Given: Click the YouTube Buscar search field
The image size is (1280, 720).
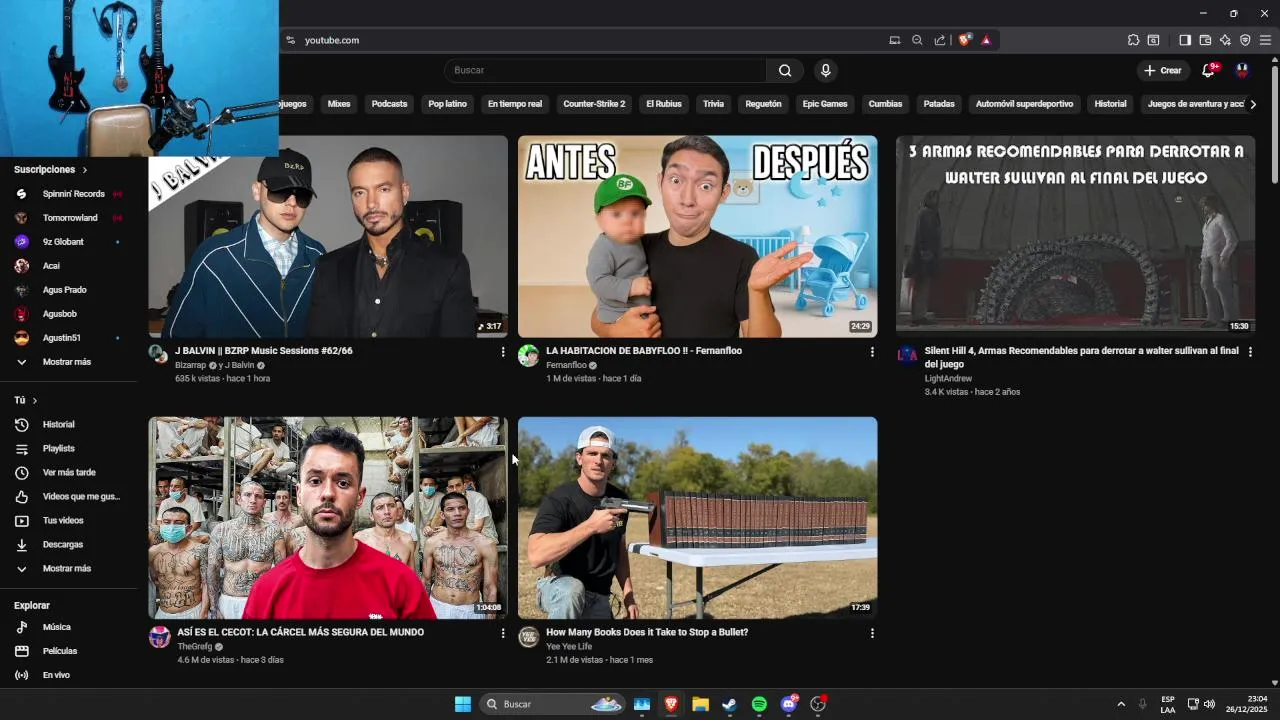Looking at the screenshot, I should point(605,70).
